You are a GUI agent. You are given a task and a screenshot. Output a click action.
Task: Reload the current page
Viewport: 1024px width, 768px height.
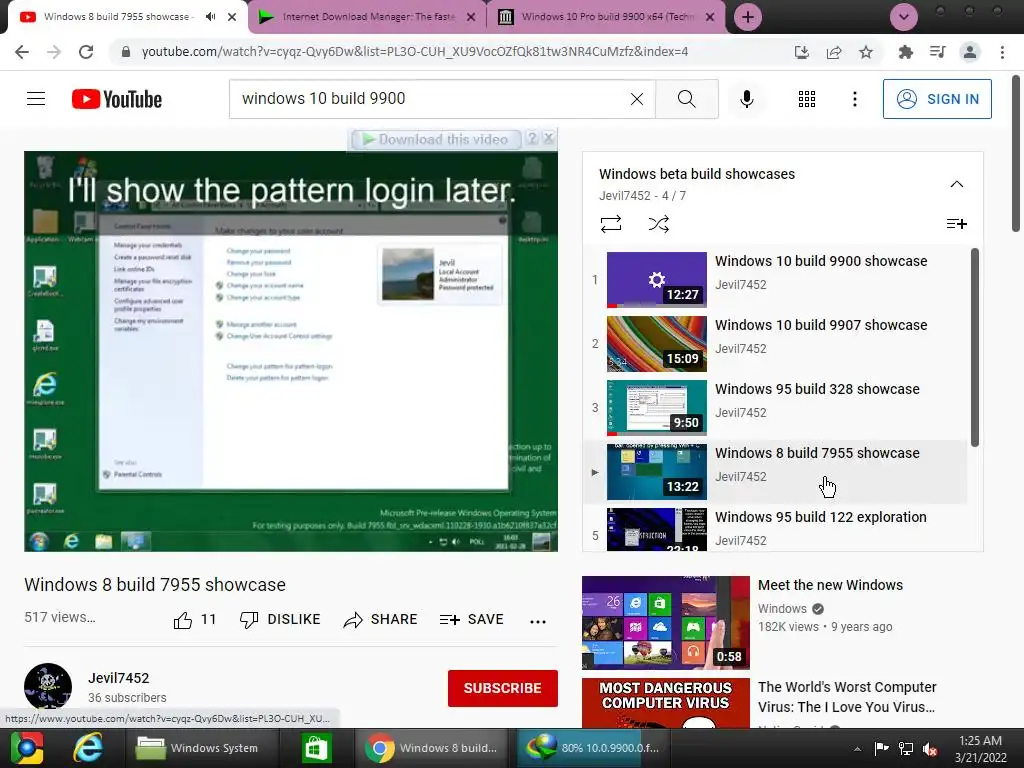pos(86,52)
